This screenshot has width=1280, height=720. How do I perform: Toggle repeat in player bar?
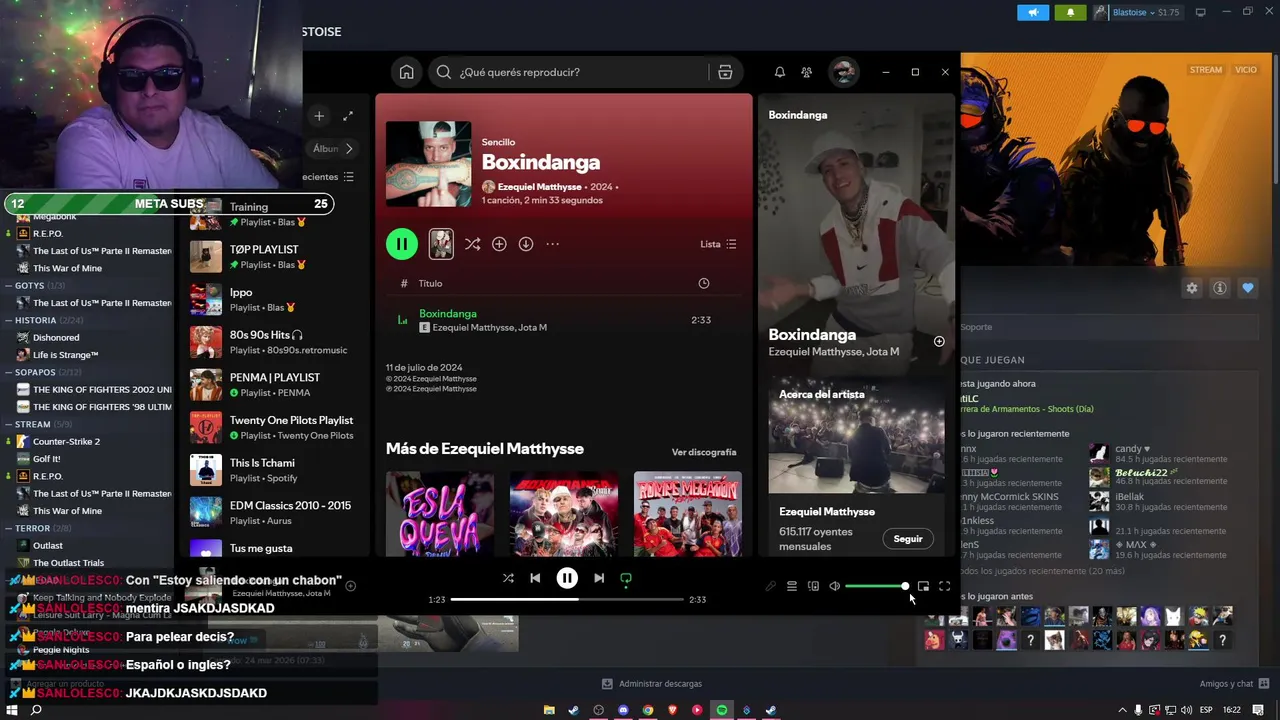(626, 578)
